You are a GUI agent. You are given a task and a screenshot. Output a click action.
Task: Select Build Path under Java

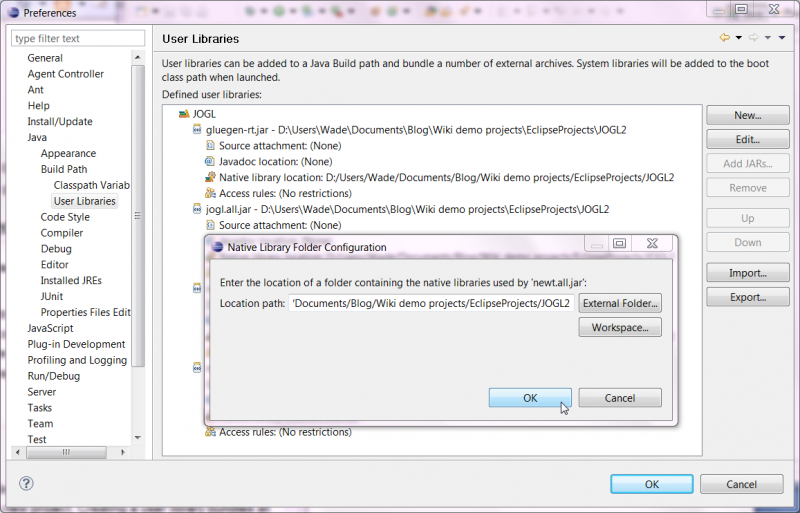(x=64, y=169)
